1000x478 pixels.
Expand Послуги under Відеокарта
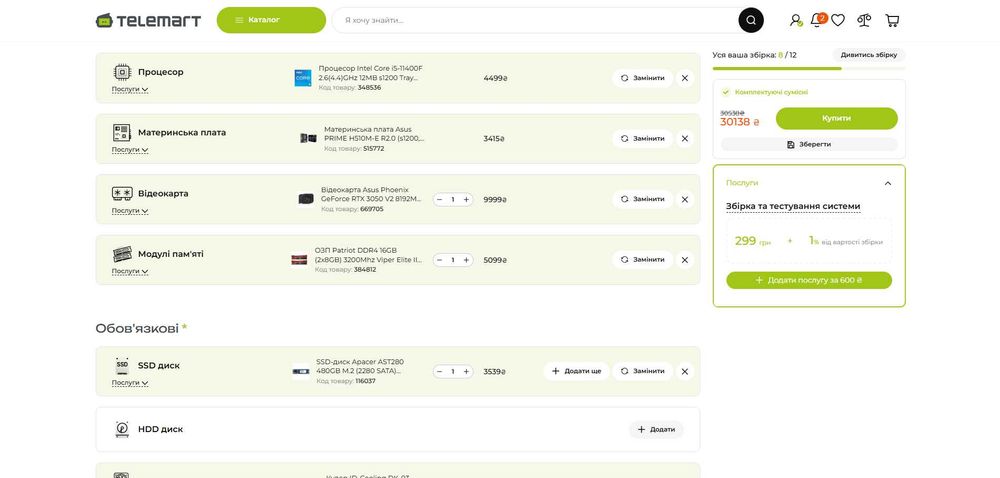pyautogui.click(x=130, y=210)
